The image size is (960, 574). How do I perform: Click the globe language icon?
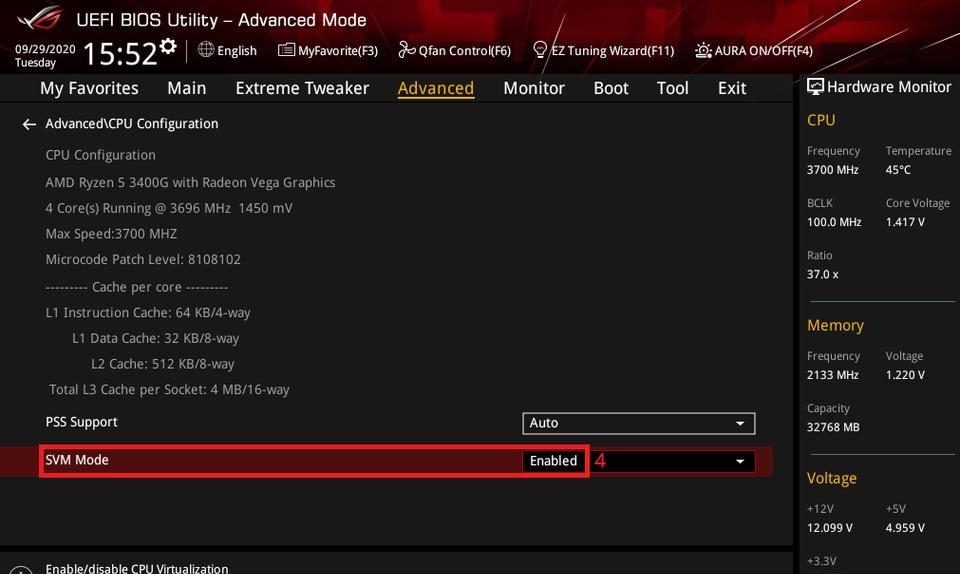[206, 50]
